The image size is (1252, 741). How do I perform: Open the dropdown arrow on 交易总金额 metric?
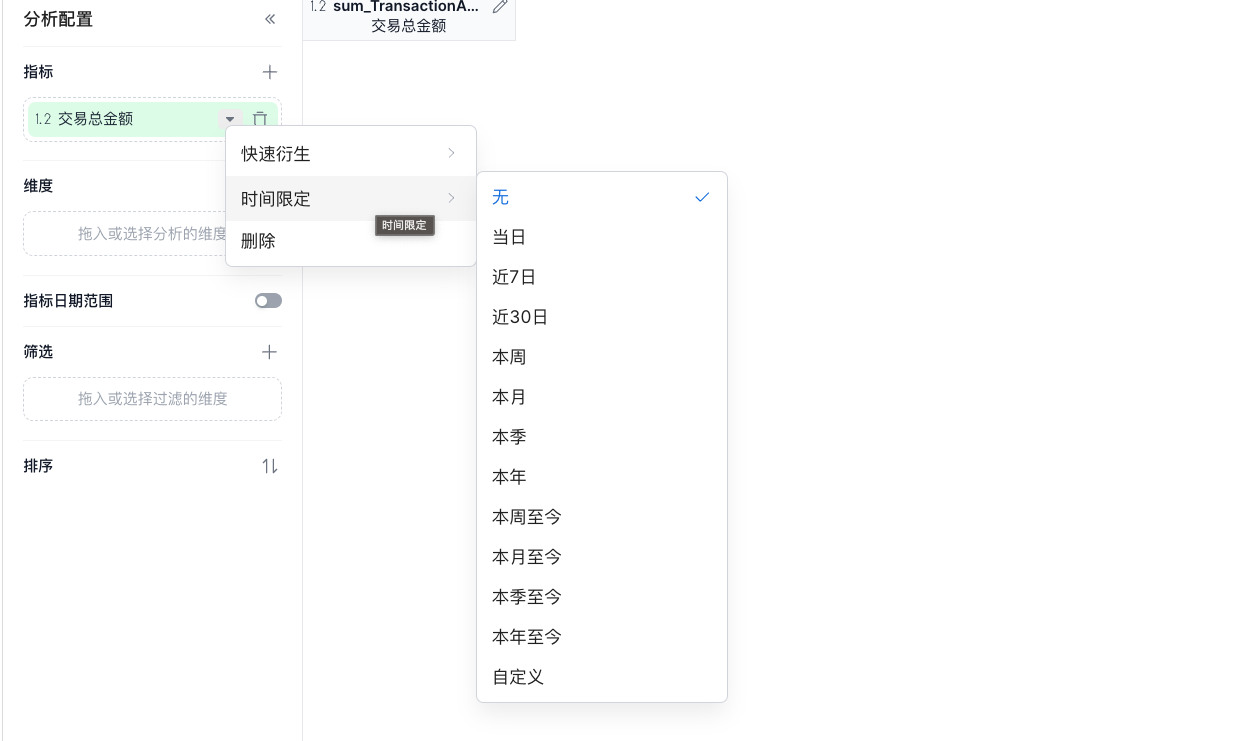pyautogui.click(x=230, y=119)
